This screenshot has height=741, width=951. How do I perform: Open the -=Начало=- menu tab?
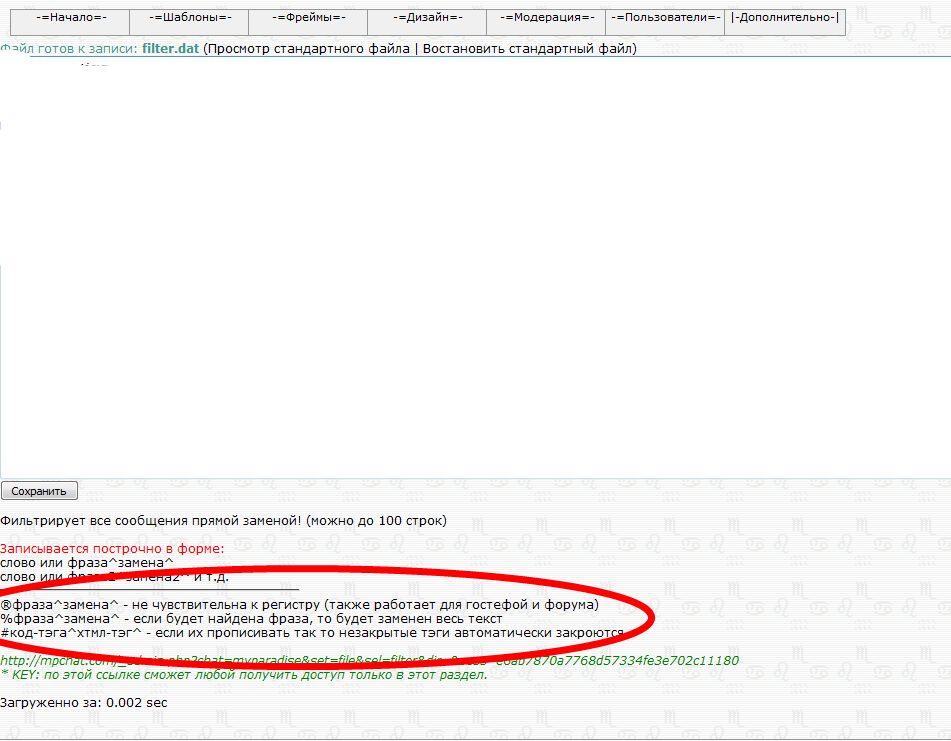coord(70,18)
